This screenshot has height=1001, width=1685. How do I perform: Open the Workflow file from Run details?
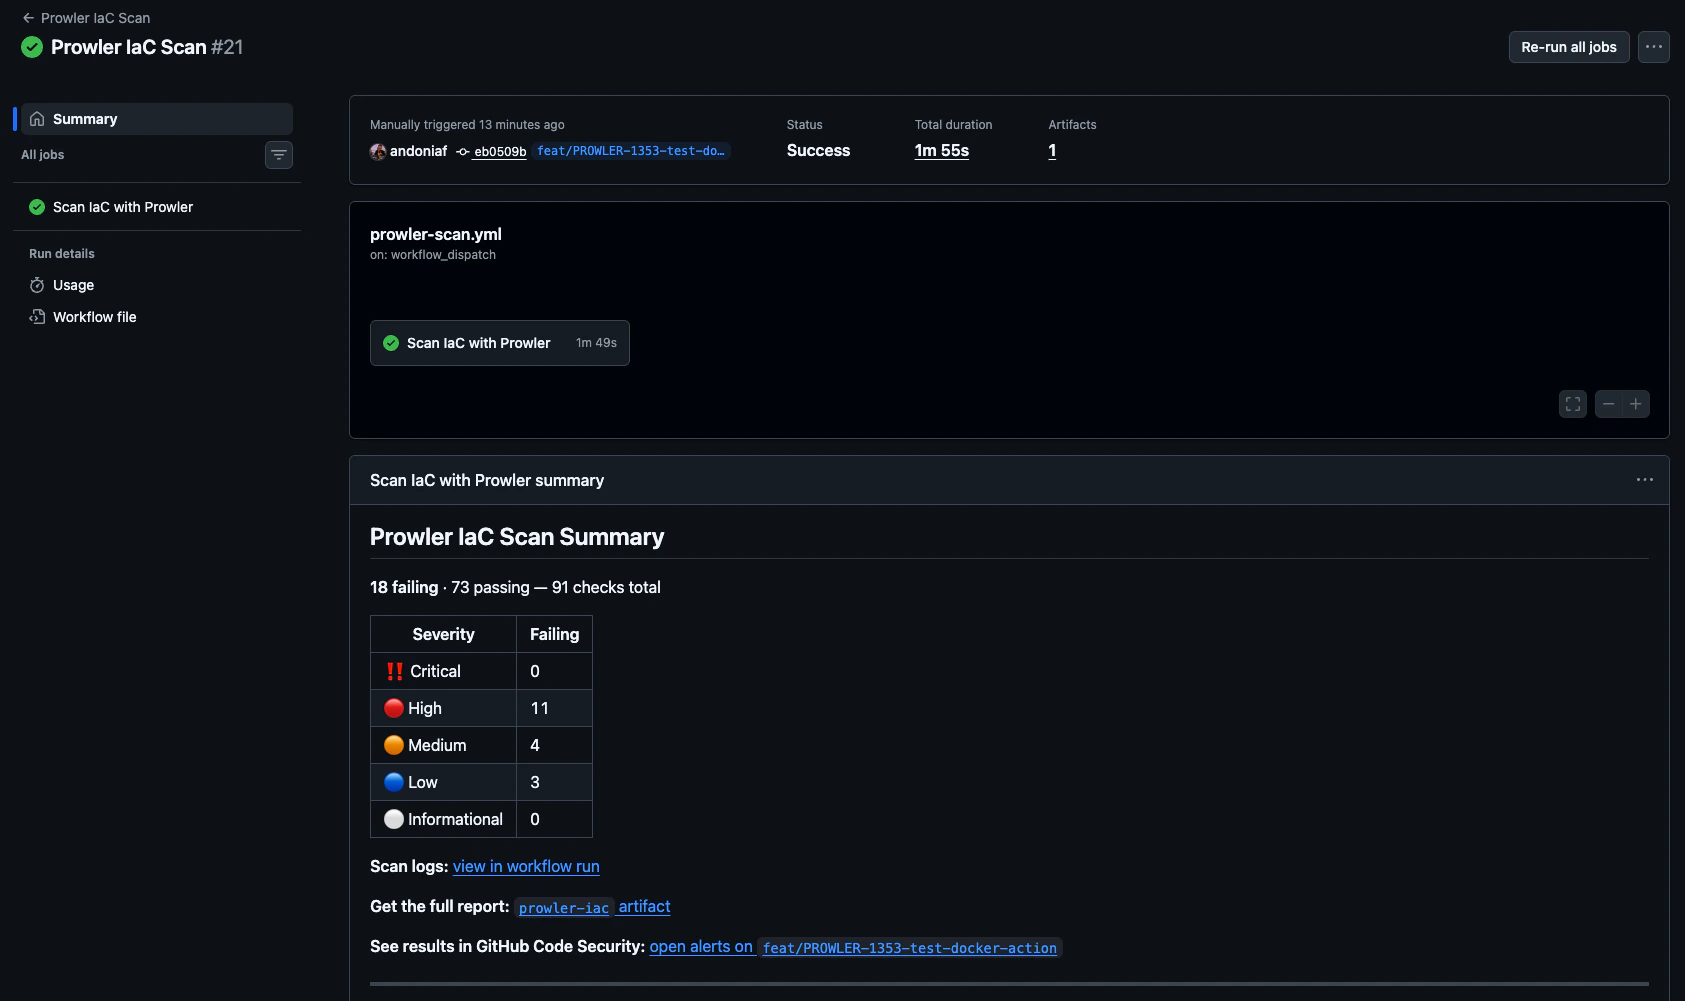coord(94,316)
